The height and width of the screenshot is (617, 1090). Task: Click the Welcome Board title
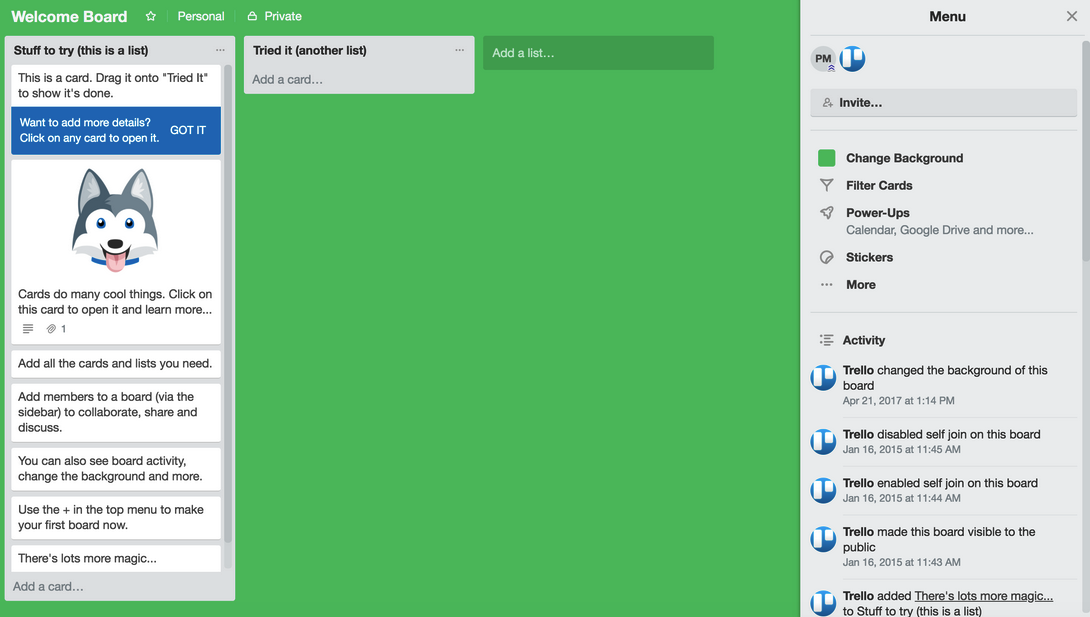pyautogui.click(x=70, y=16)
